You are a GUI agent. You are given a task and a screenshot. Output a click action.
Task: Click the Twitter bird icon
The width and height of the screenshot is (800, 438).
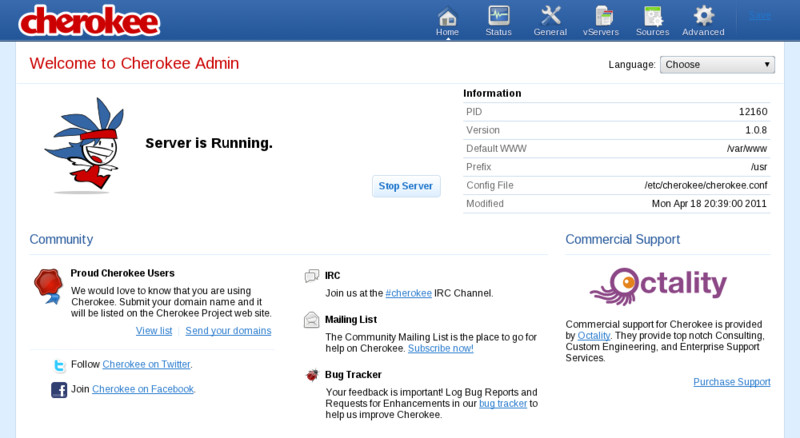(59, 365)
